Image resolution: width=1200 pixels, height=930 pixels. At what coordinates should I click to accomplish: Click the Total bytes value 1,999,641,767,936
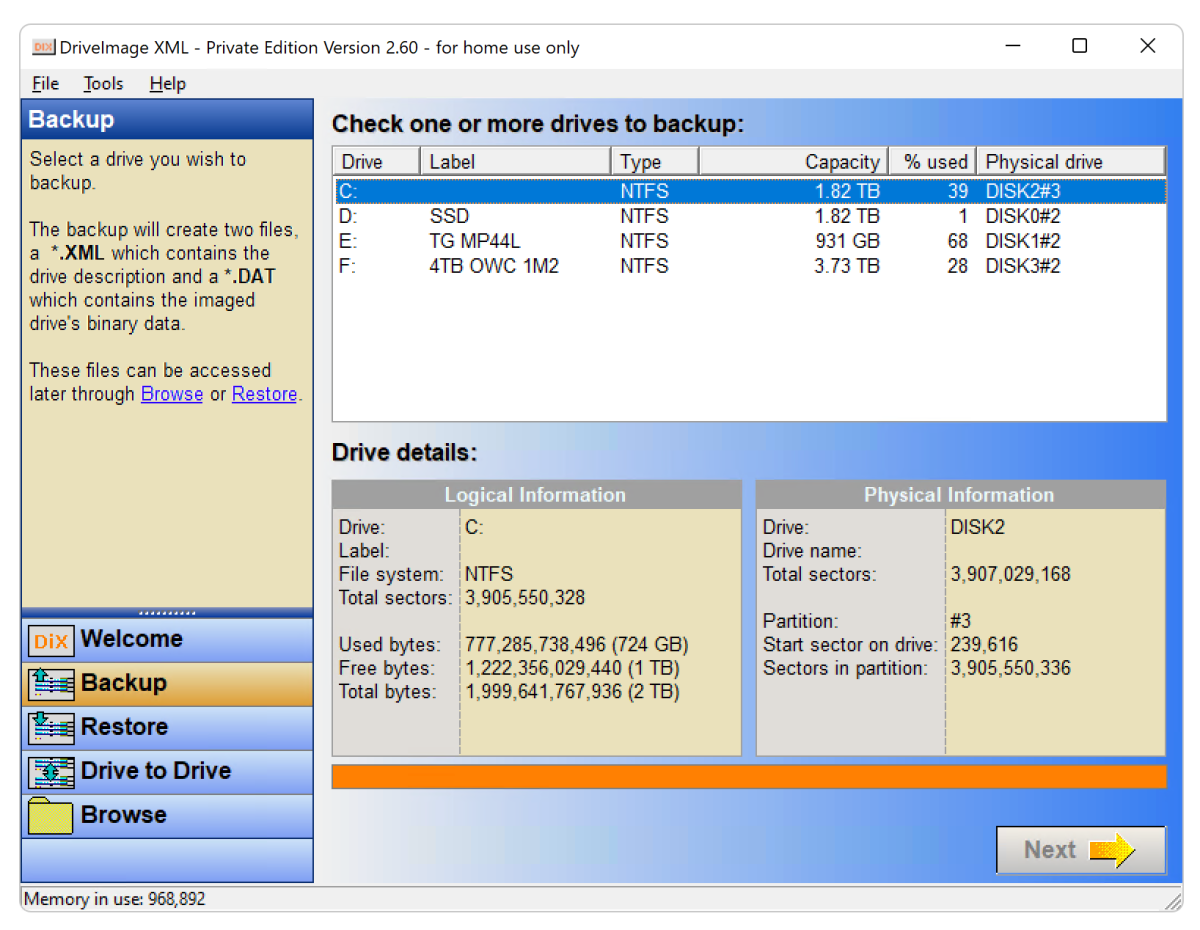pyautogui.click(x=573, y=692)
